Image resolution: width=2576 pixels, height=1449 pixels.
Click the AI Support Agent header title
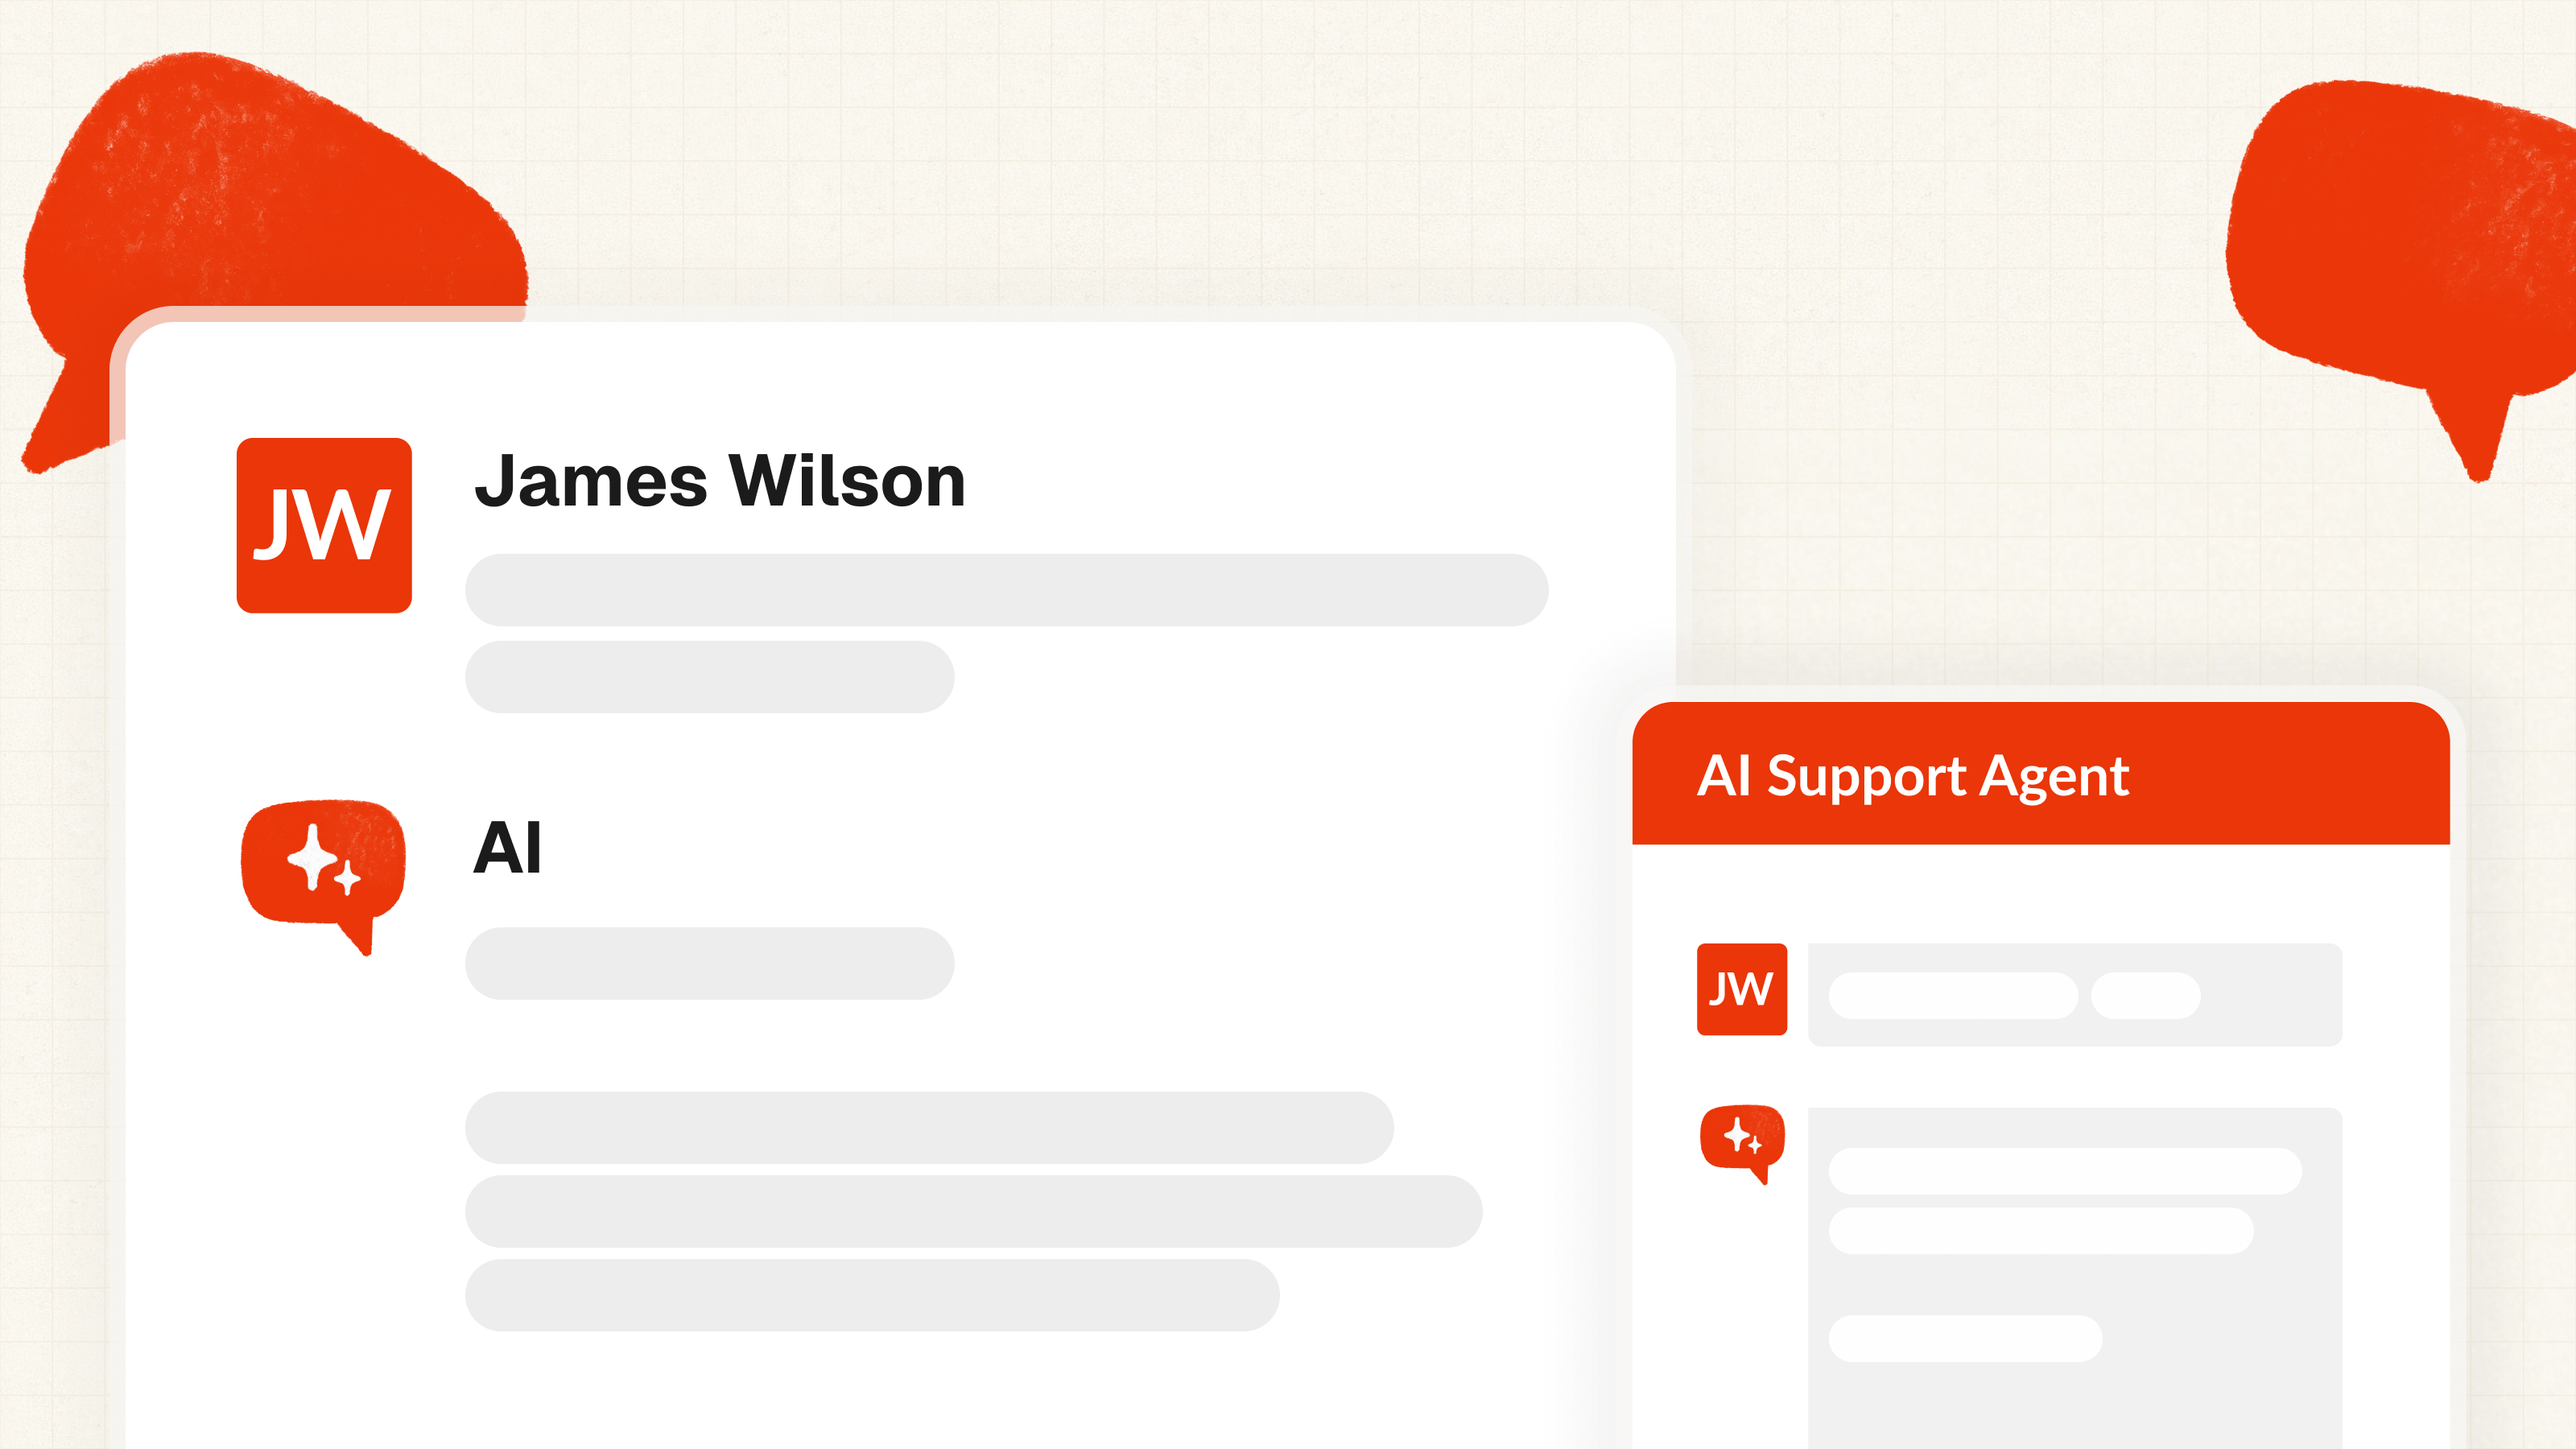[x=1913, y=776]
